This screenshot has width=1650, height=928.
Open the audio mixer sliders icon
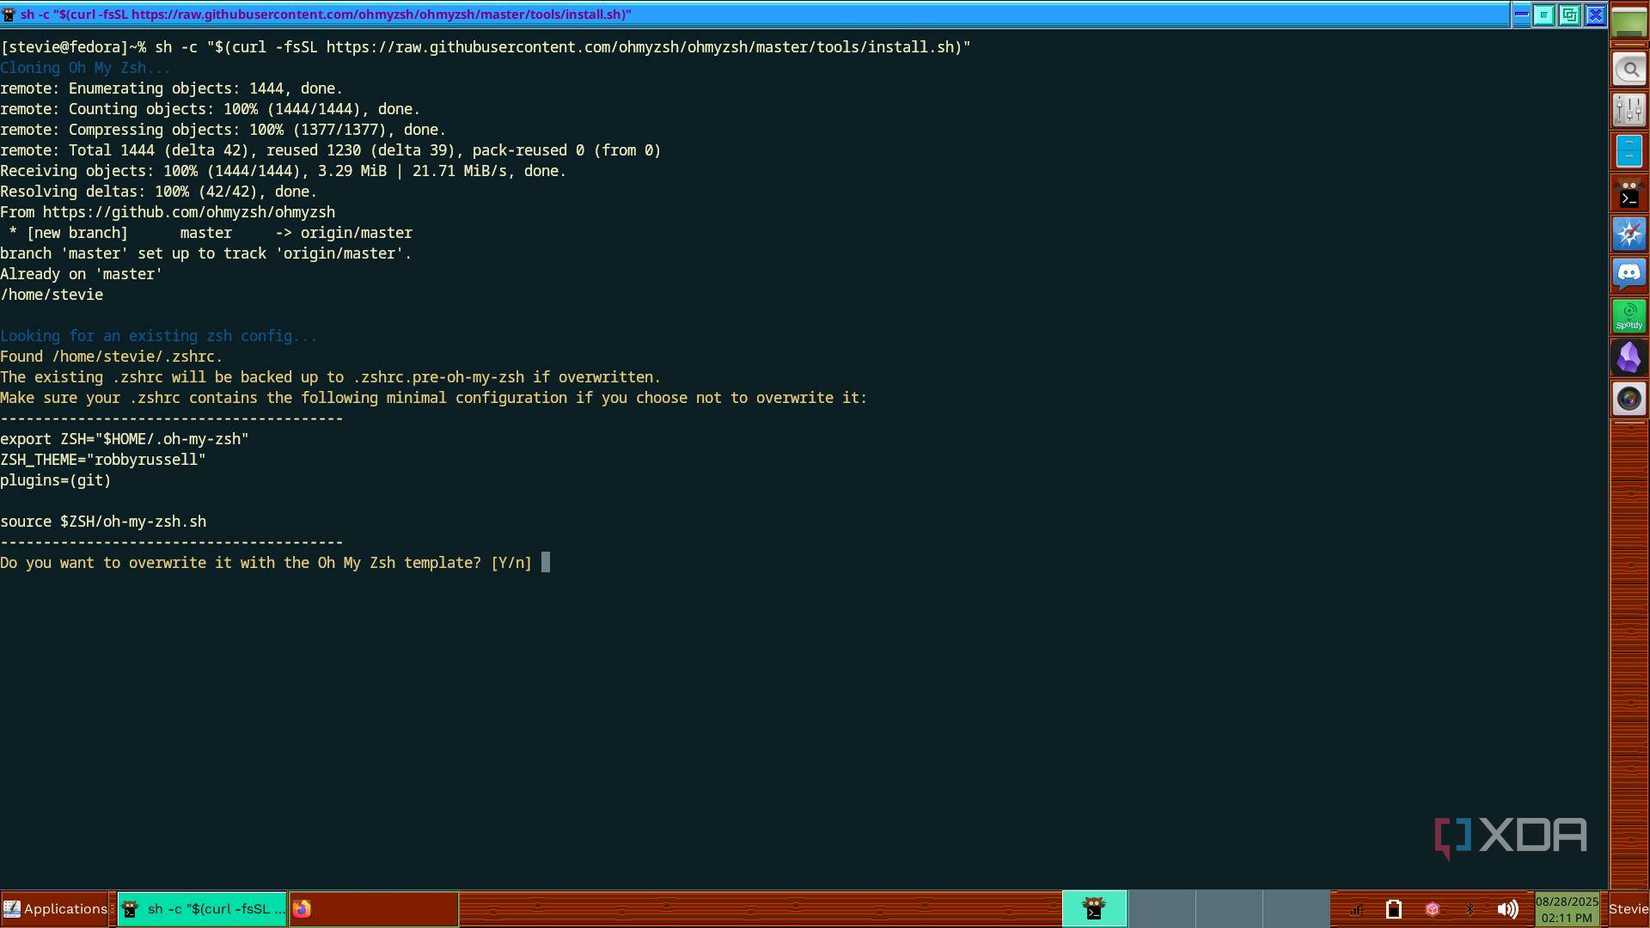[1629, 109]
